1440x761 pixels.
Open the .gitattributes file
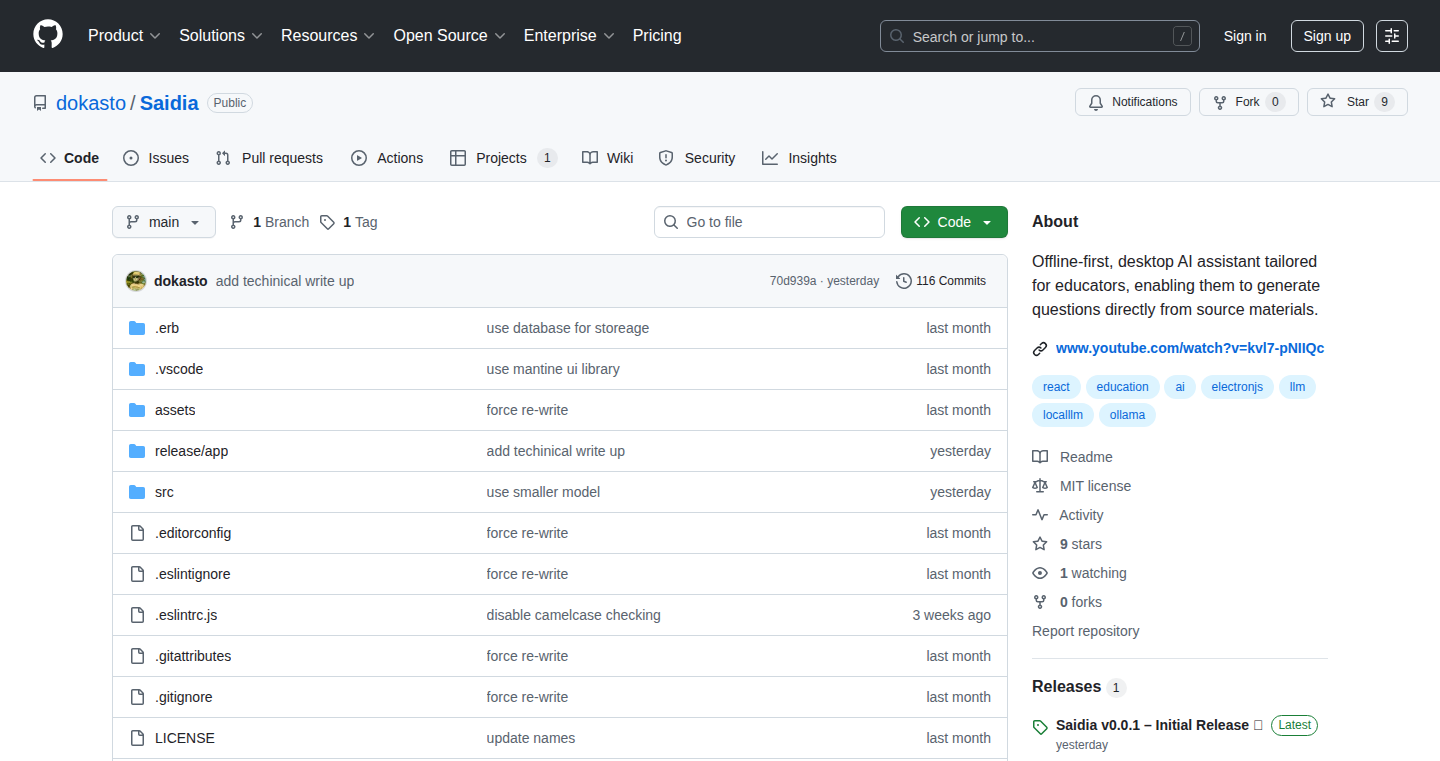click(x=193, y=656)
